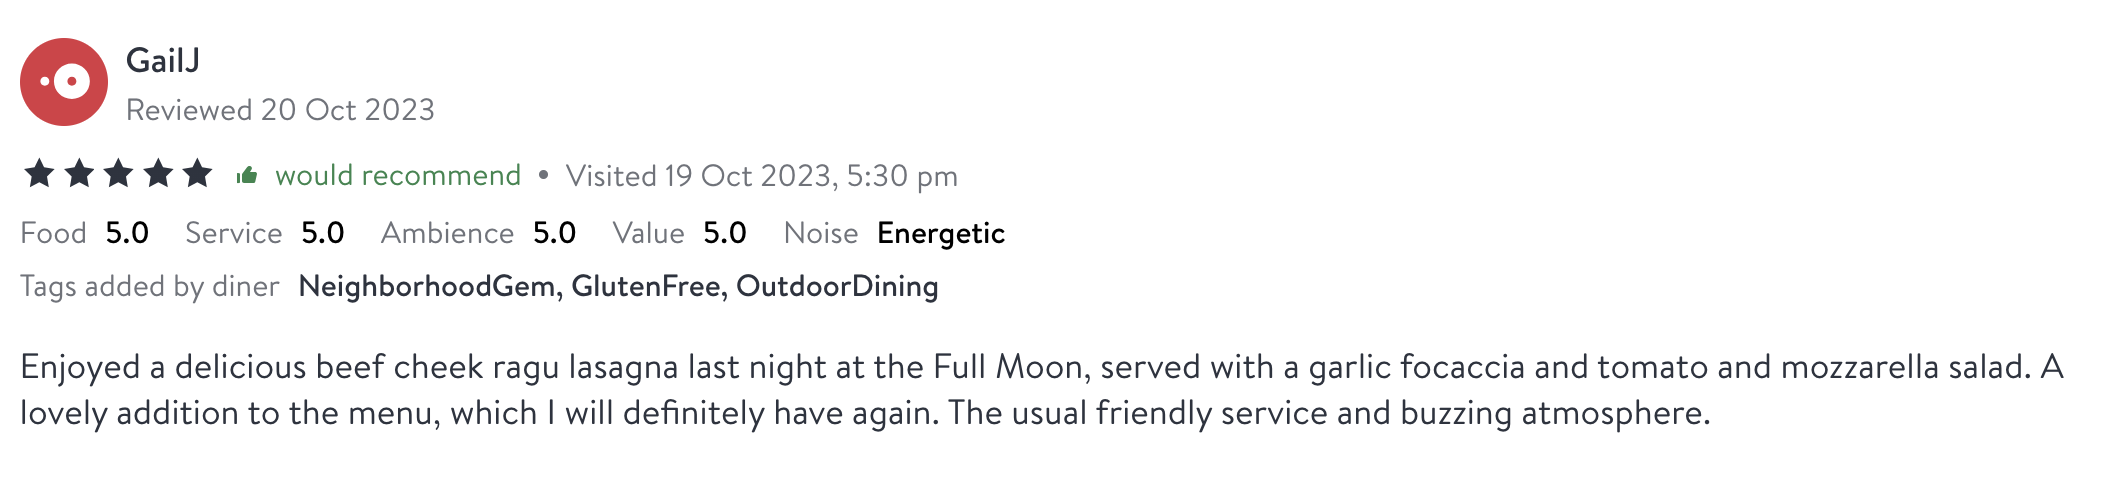This screenshot has height=492, width=2108.
Task: Select the NeighborhoodGem tag
Action: point(427,287)
